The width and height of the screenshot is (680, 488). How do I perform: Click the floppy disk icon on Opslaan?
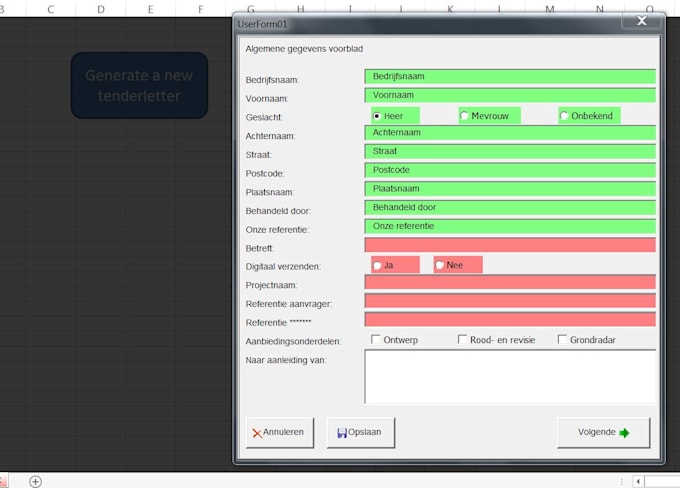(x=342, y=433)
